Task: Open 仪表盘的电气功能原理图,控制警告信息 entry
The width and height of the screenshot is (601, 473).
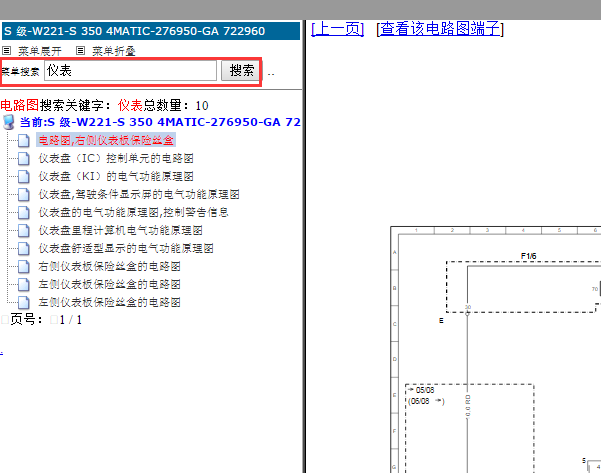Action: (133, 212)
